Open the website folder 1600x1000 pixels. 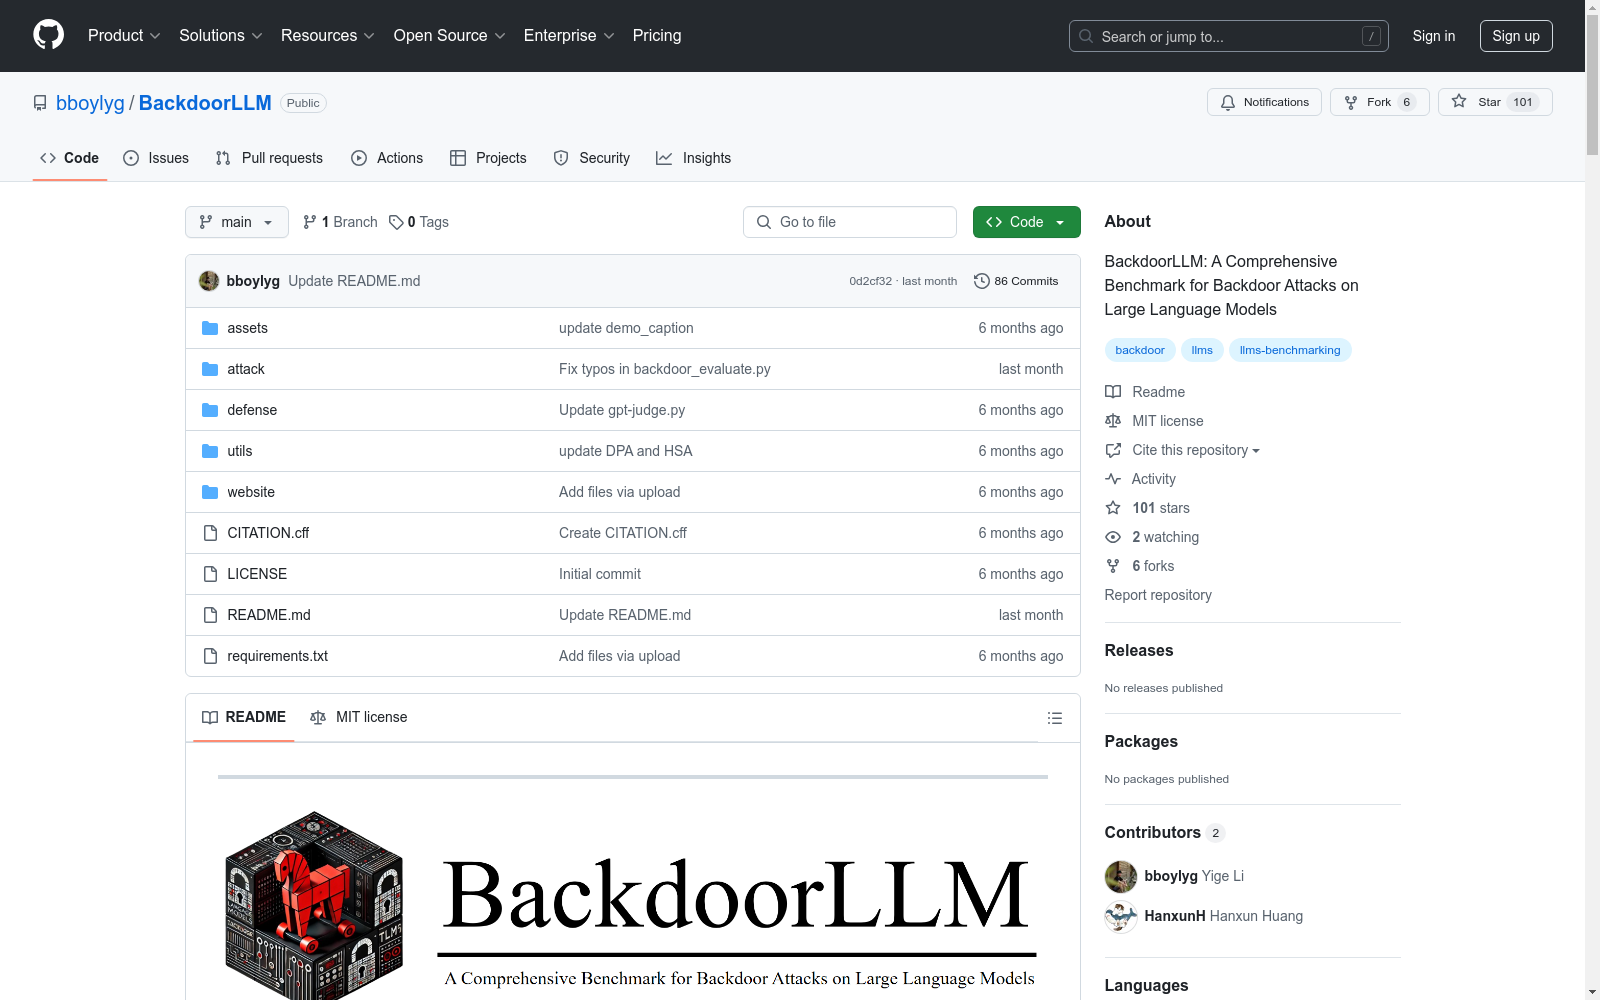(251, 492)
